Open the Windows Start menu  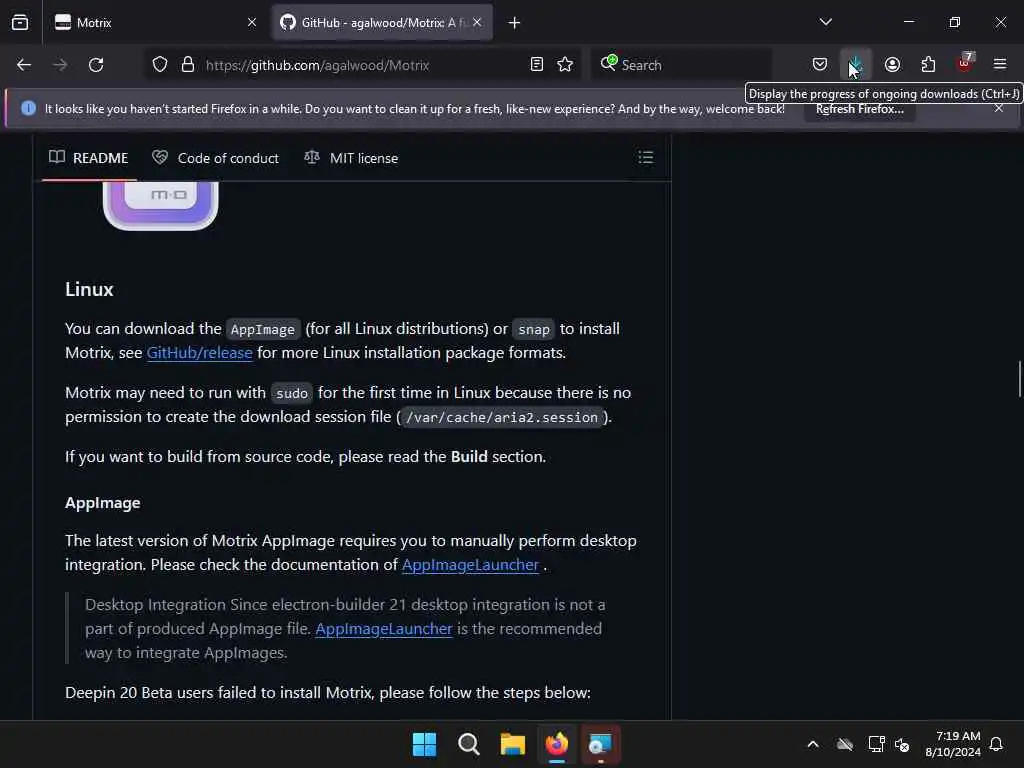click(x=424, y=744)
